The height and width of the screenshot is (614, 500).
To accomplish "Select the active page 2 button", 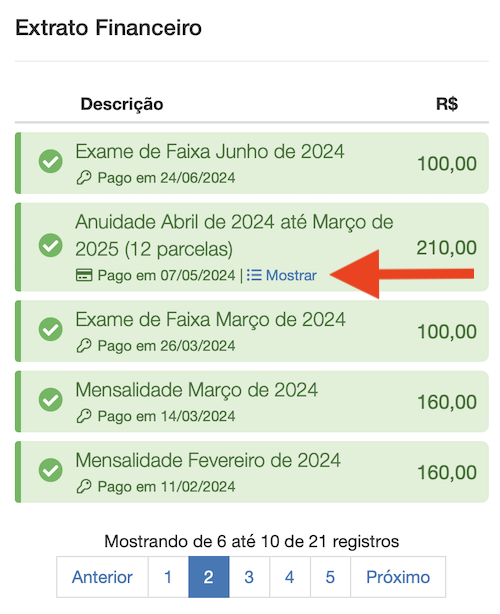I will click(x=209, y=577).
